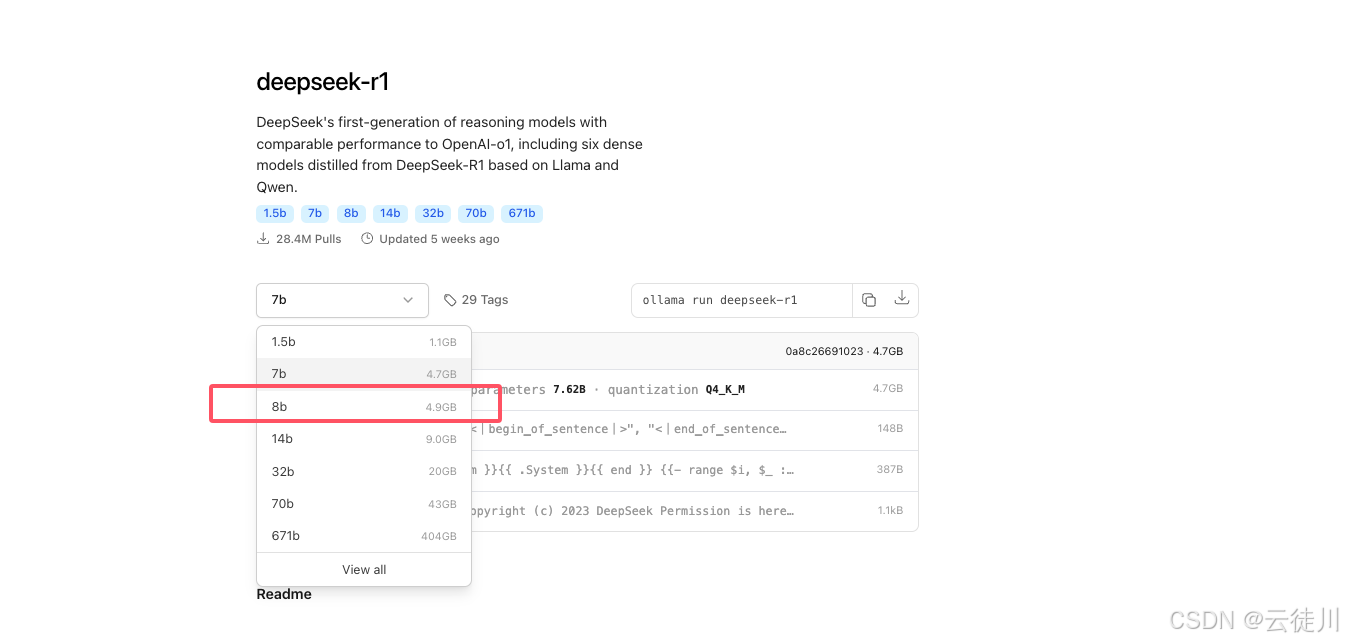1345x642 pixels.
Task: Pick the 70b 43GB option
Action: tap(364, 504)
